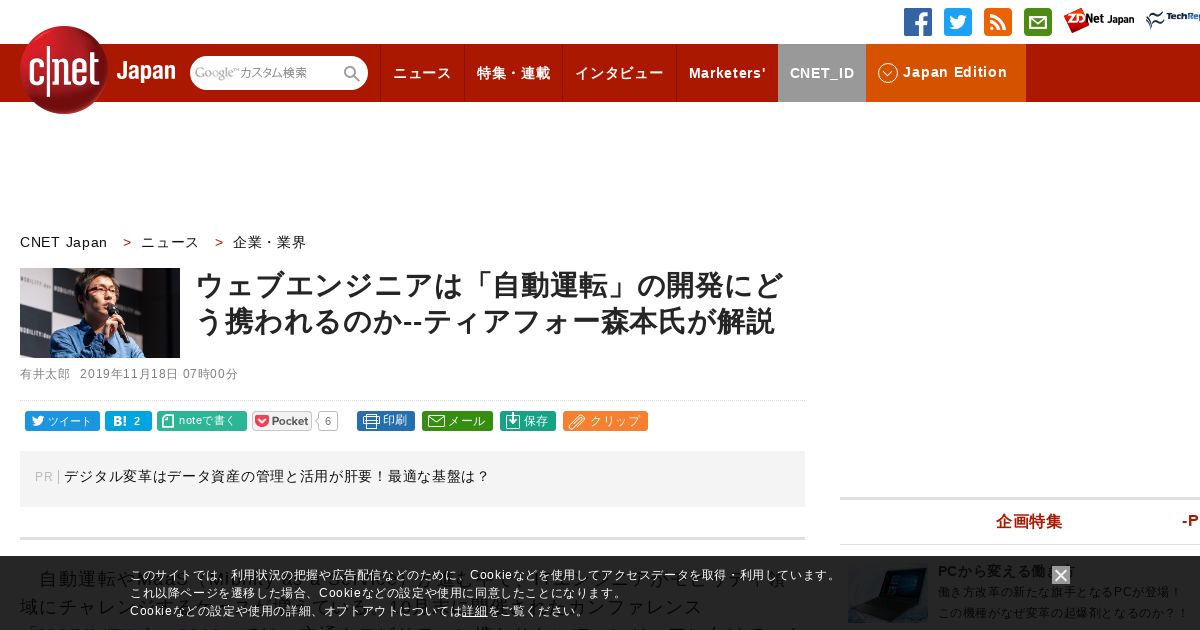Open the article speaker thumbnail
The image size is (1200, 630).
pyautogui.click(x=100, y=313)
